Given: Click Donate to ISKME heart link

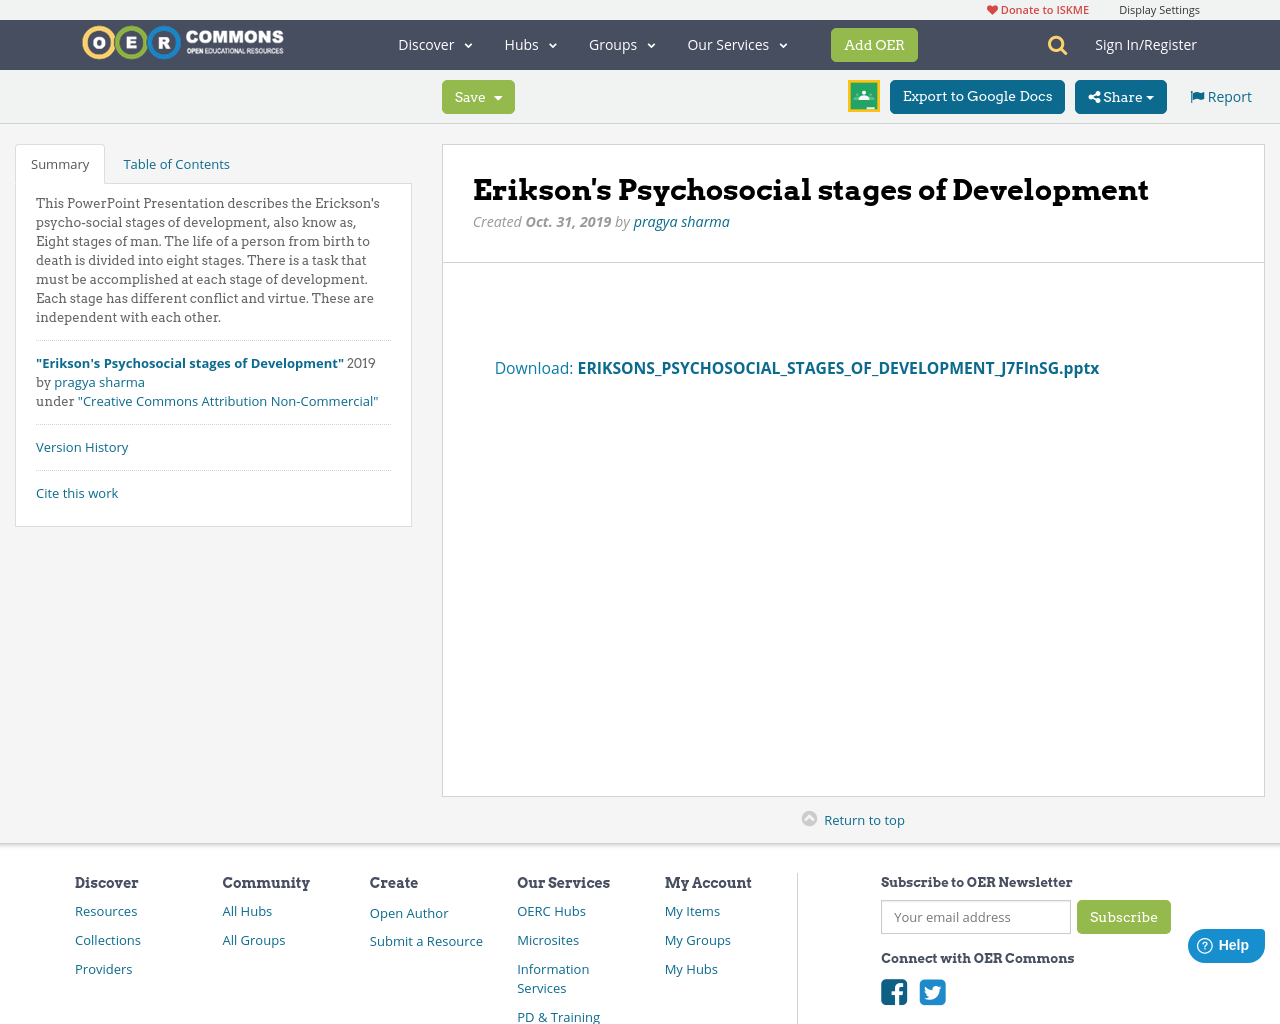Looking at the screenshot, I should (1038, 10).
